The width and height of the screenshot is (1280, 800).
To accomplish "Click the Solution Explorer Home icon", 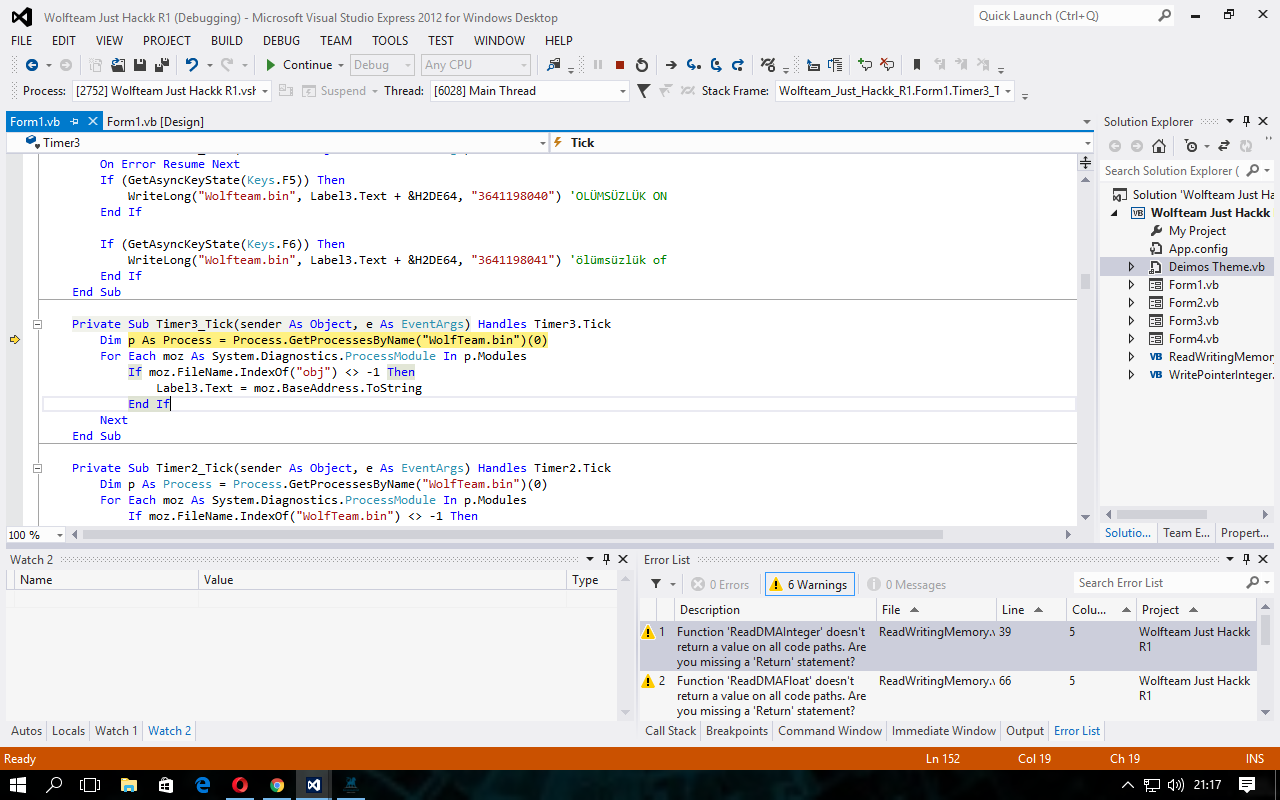I will pos(1158,146).
